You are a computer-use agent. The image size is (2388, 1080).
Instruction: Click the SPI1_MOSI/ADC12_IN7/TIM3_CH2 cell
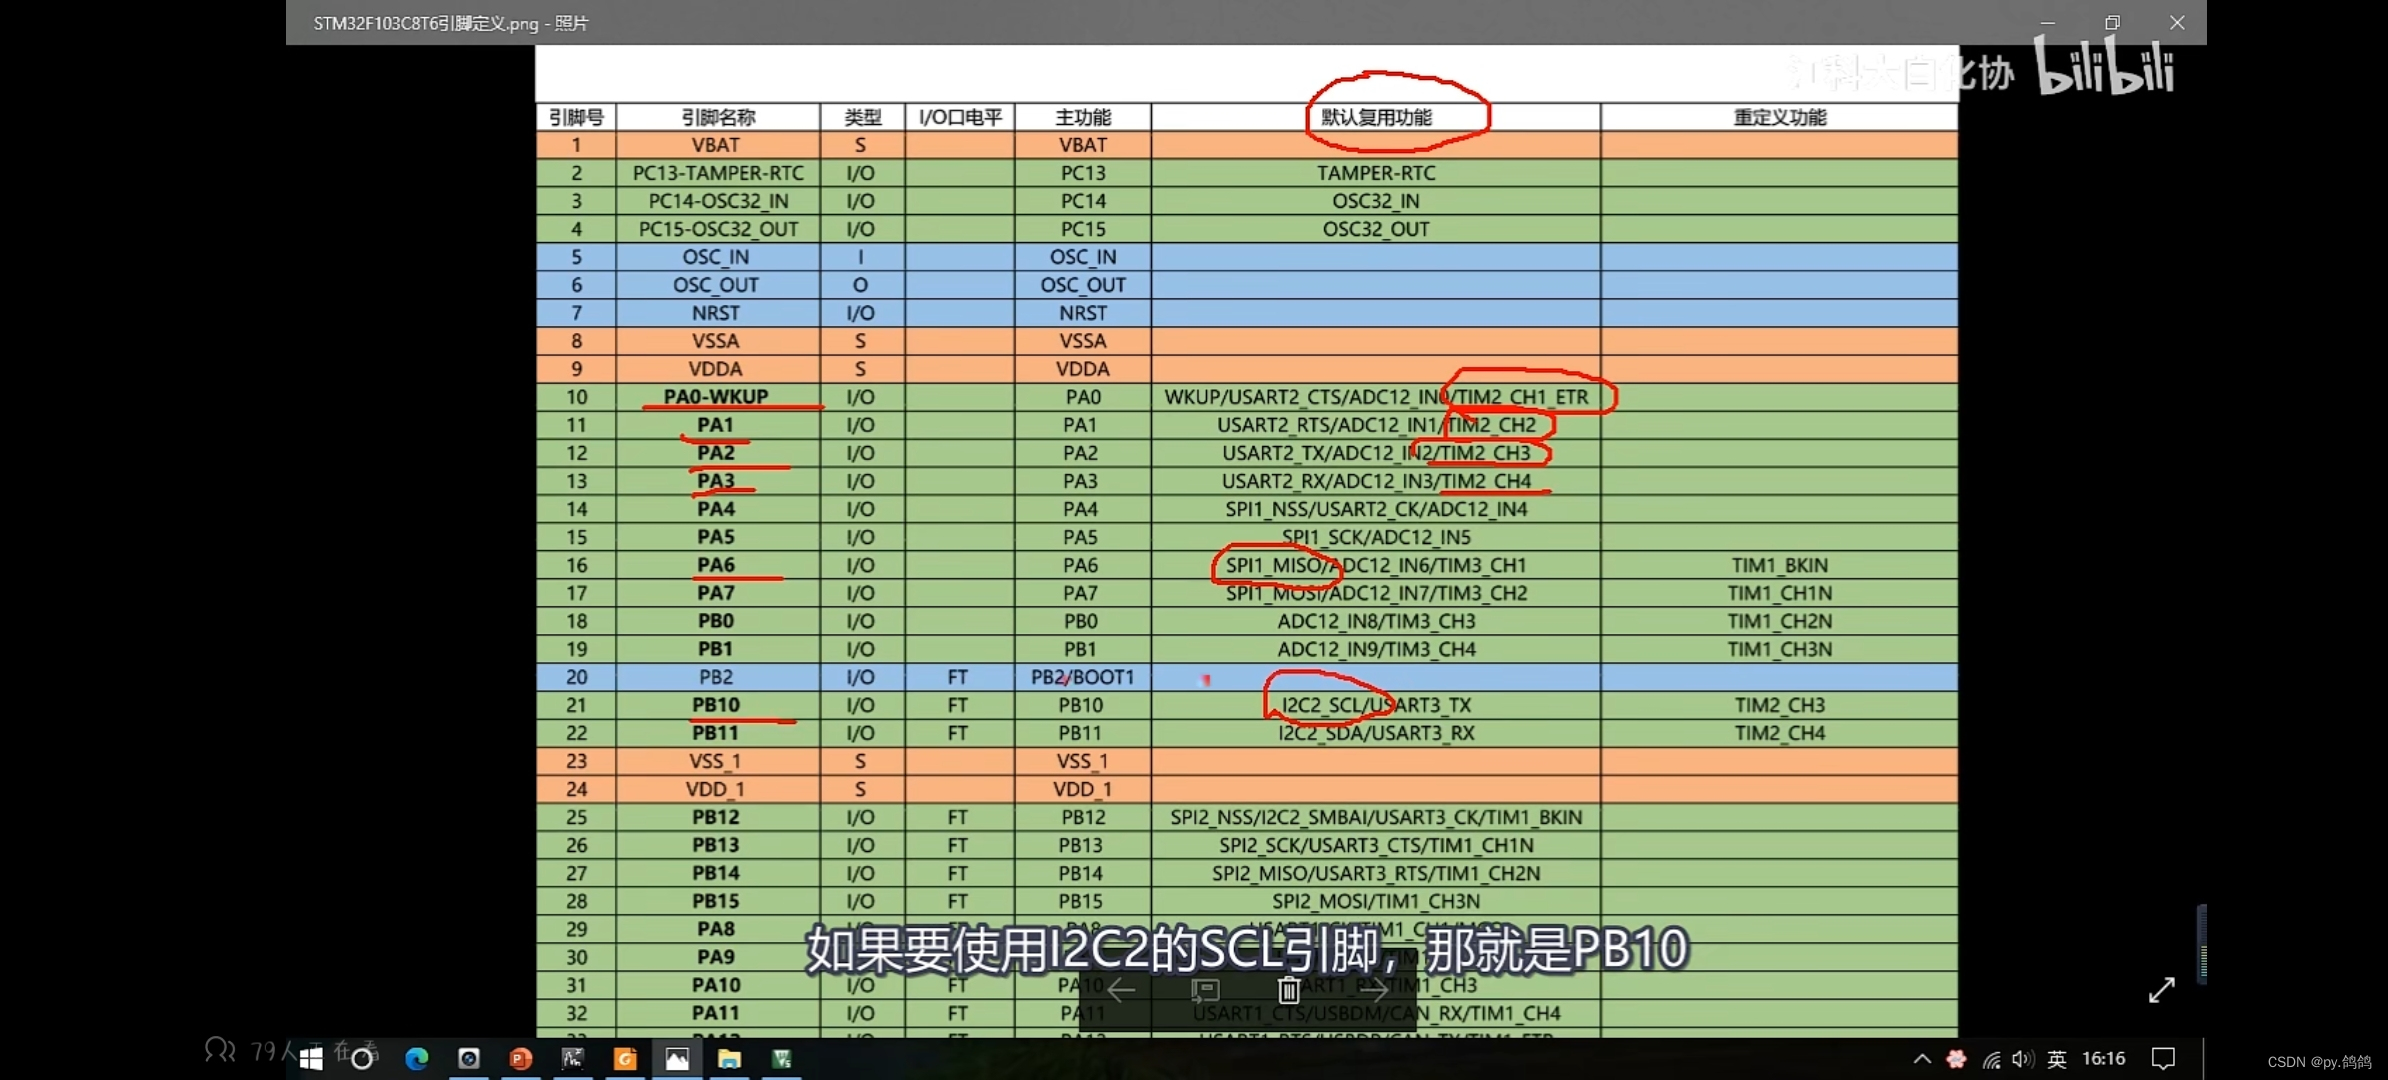coord(1376,593)
